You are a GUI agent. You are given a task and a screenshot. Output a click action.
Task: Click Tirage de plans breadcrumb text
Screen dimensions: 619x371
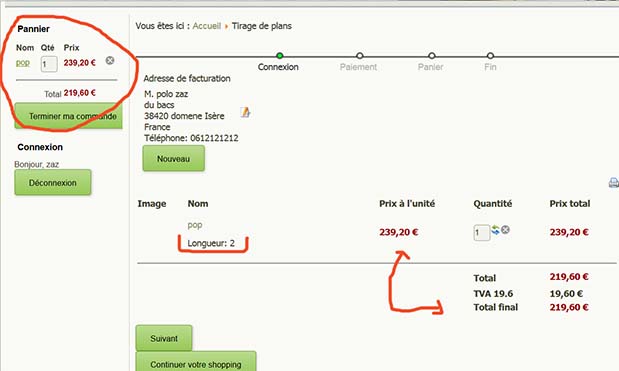262,26
